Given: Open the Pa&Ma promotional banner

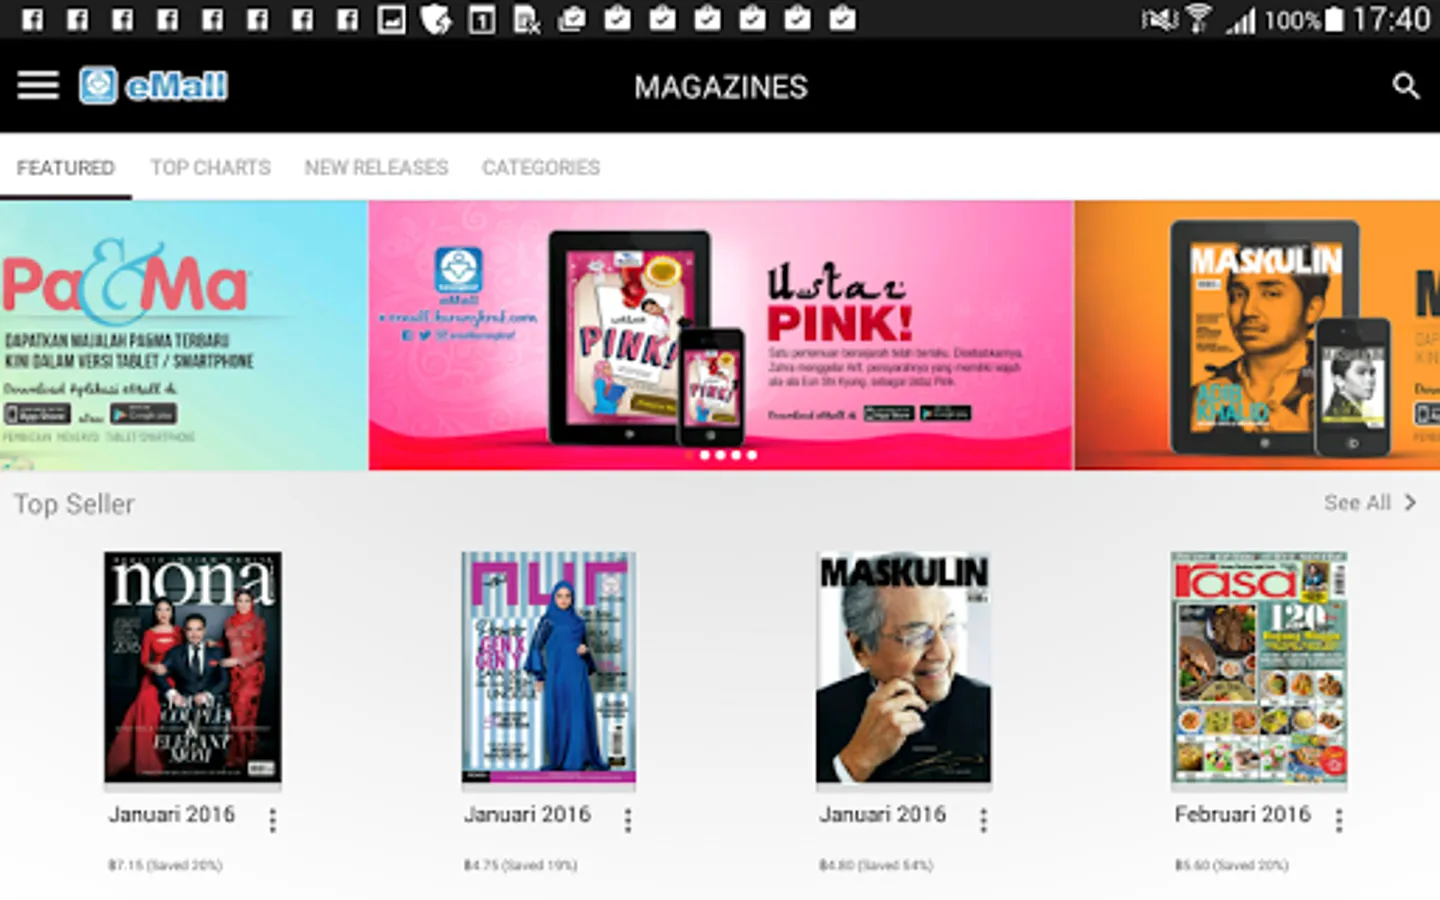Looking at the screenshot, I should point(184,335).
